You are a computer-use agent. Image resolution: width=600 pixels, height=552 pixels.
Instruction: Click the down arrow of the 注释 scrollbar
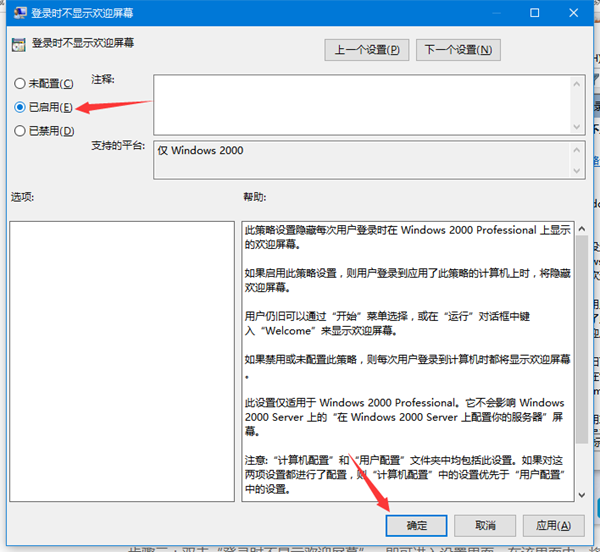pyautogui.click(x=577, y=127)
